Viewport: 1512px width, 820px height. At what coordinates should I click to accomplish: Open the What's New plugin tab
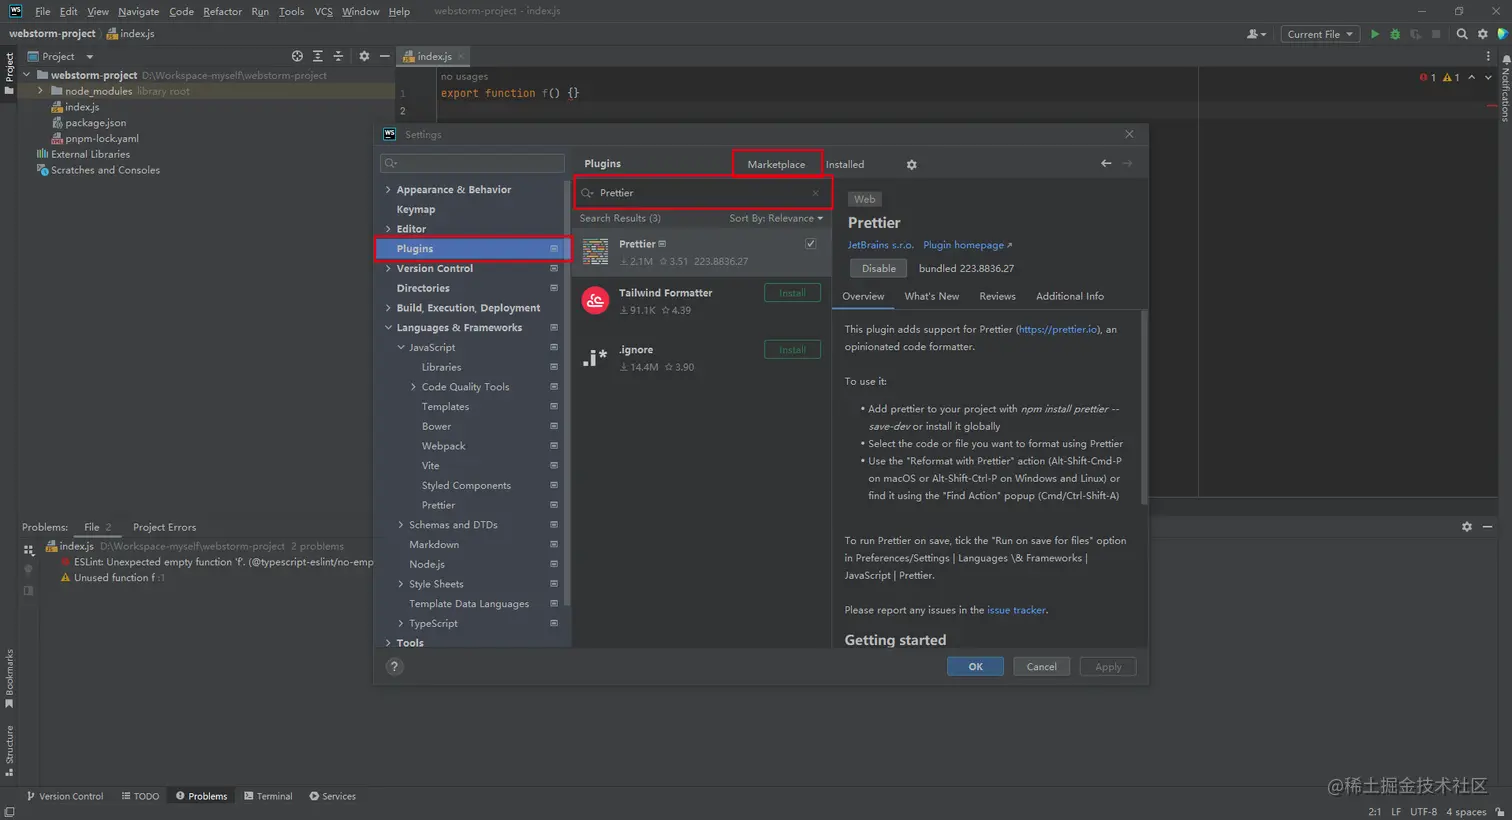tap(932, 296)
